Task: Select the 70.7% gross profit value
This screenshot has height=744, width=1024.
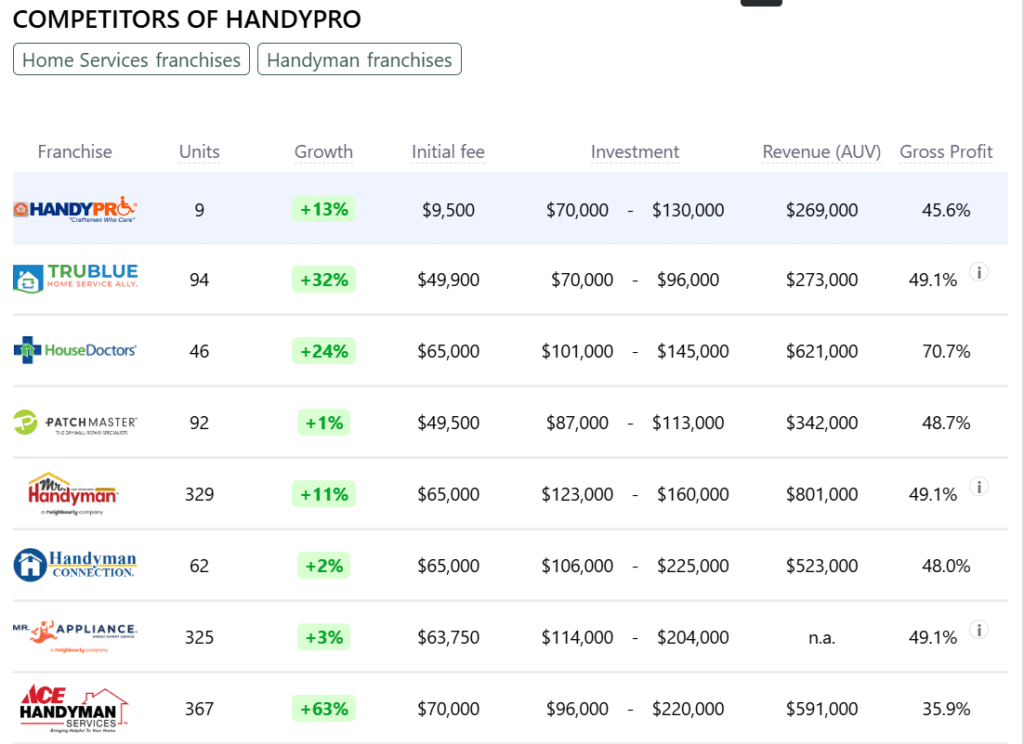Action: coord(946,351)
